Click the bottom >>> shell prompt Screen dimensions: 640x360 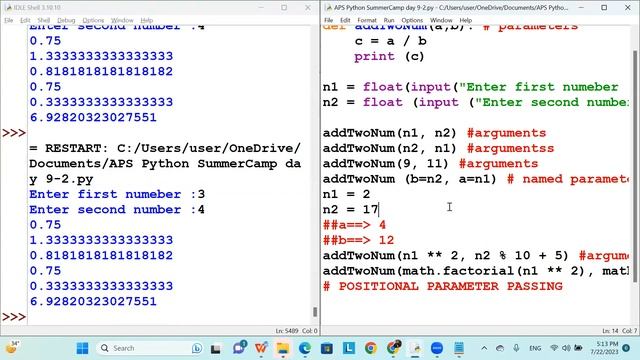pyautogui.click(x=14, y=317)
